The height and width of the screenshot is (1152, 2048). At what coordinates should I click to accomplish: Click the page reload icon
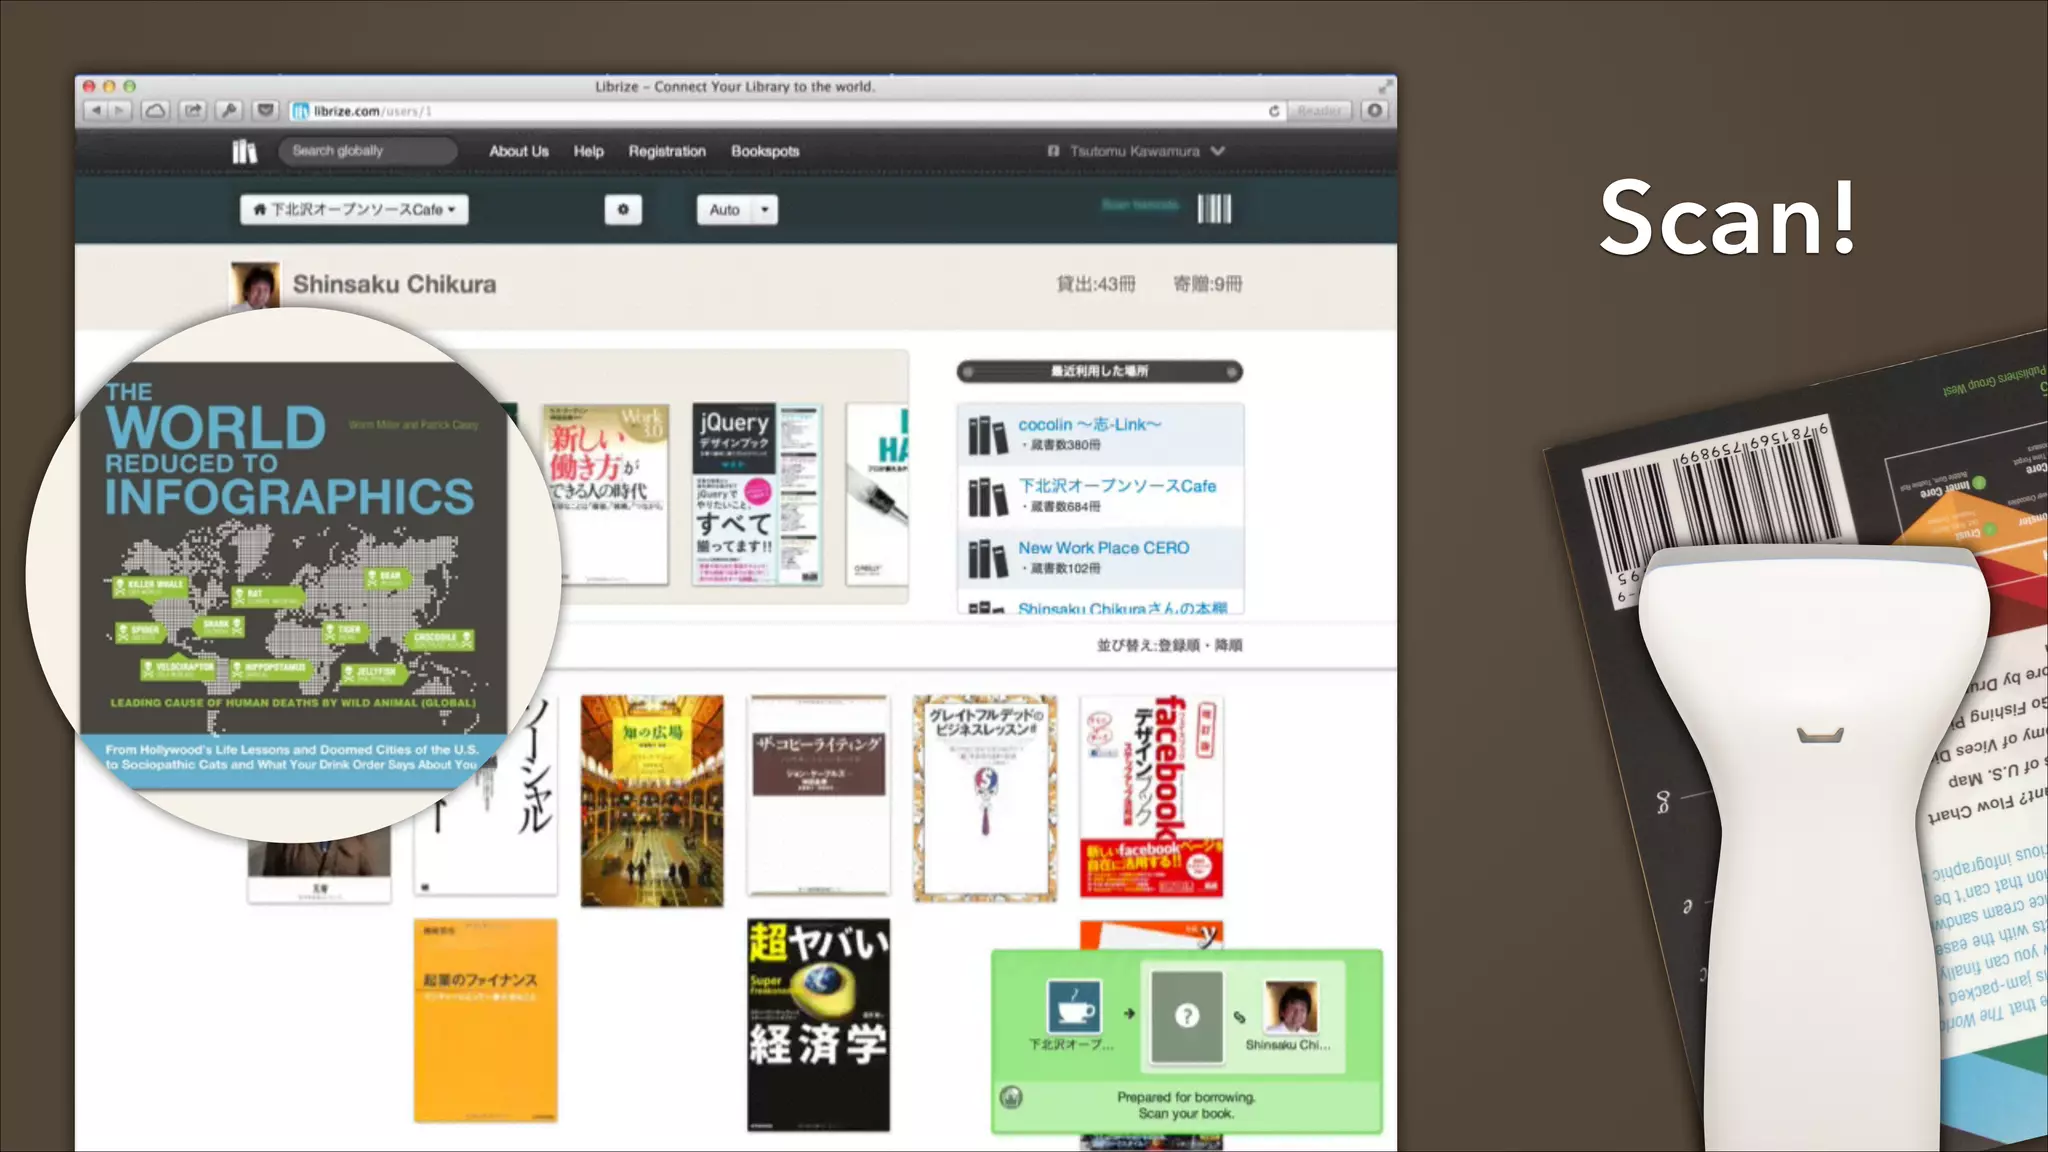point(1274,111)
